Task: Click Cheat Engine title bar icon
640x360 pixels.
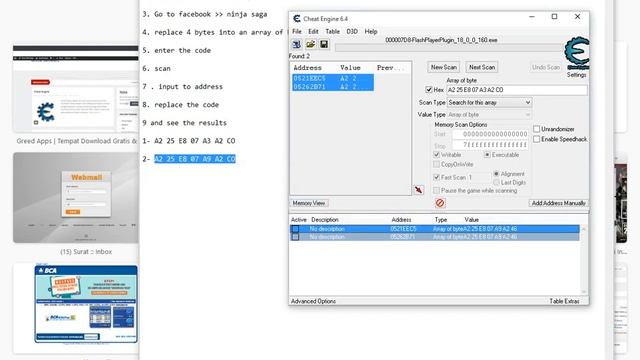Action: (297, 19)
